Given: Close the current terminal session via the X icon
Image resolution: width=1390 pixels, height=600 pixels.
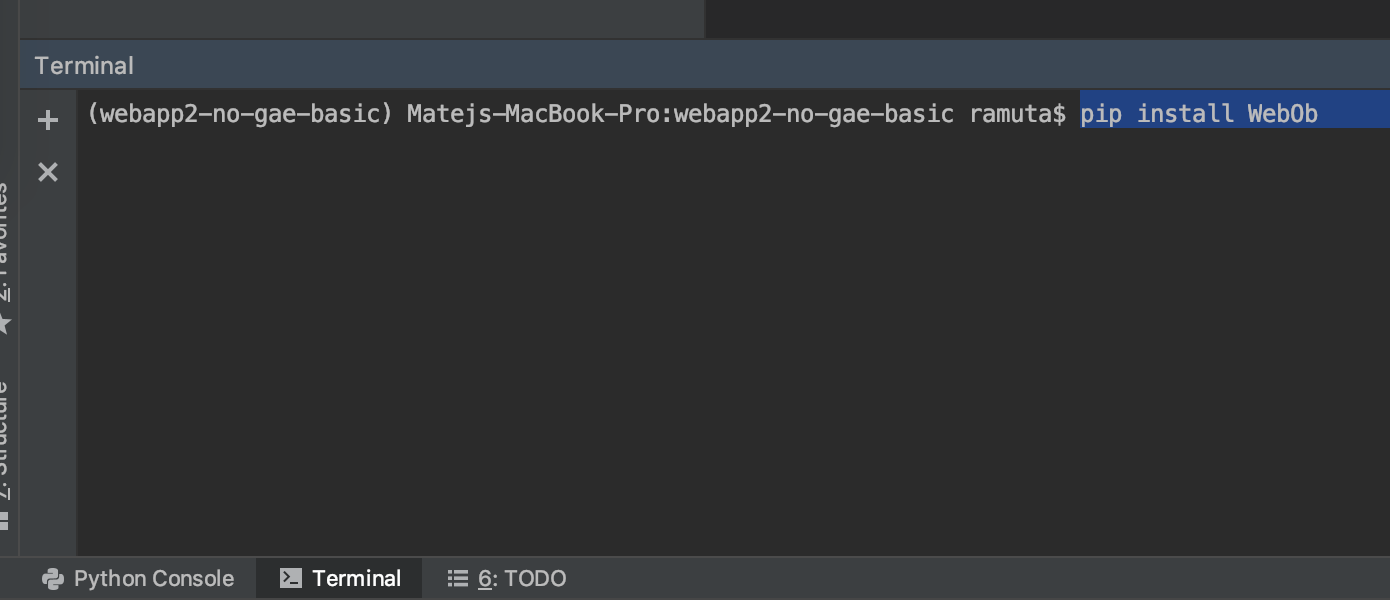Looking at the screenshot, I should coord(48,172).
